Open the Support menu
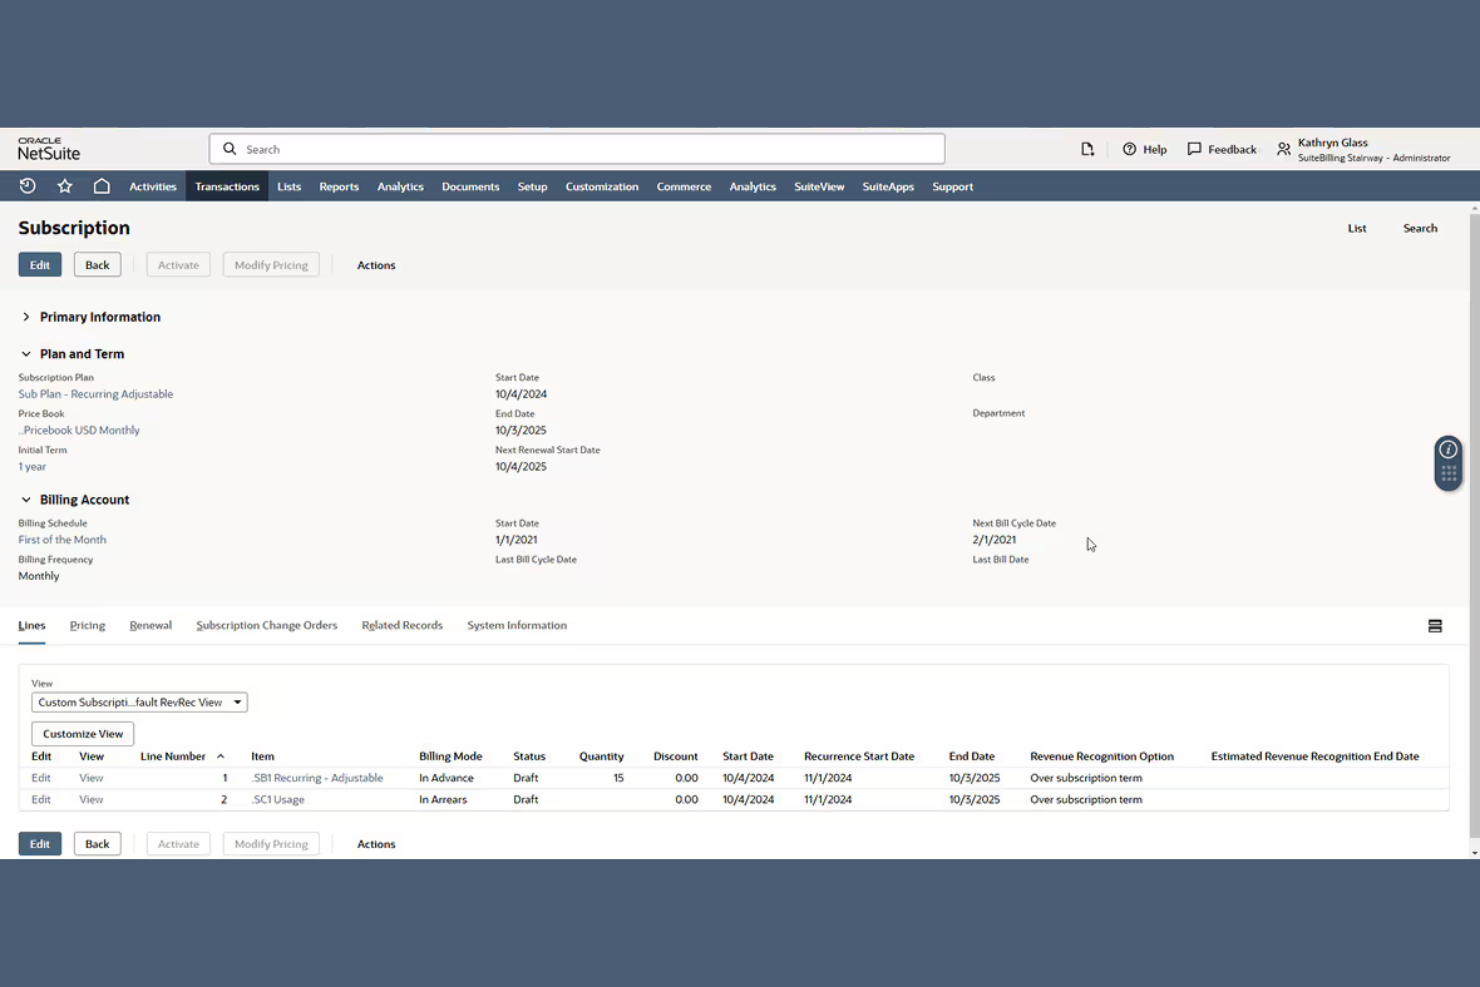Screen dimensions: 1480x987 952,186
